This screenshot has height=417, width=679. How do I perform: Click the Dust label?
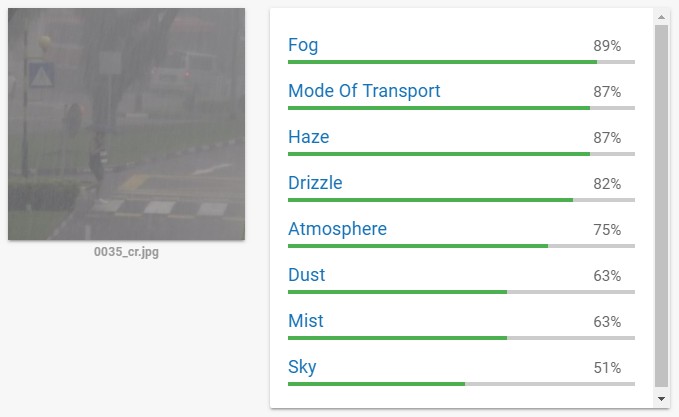[307, 275]
